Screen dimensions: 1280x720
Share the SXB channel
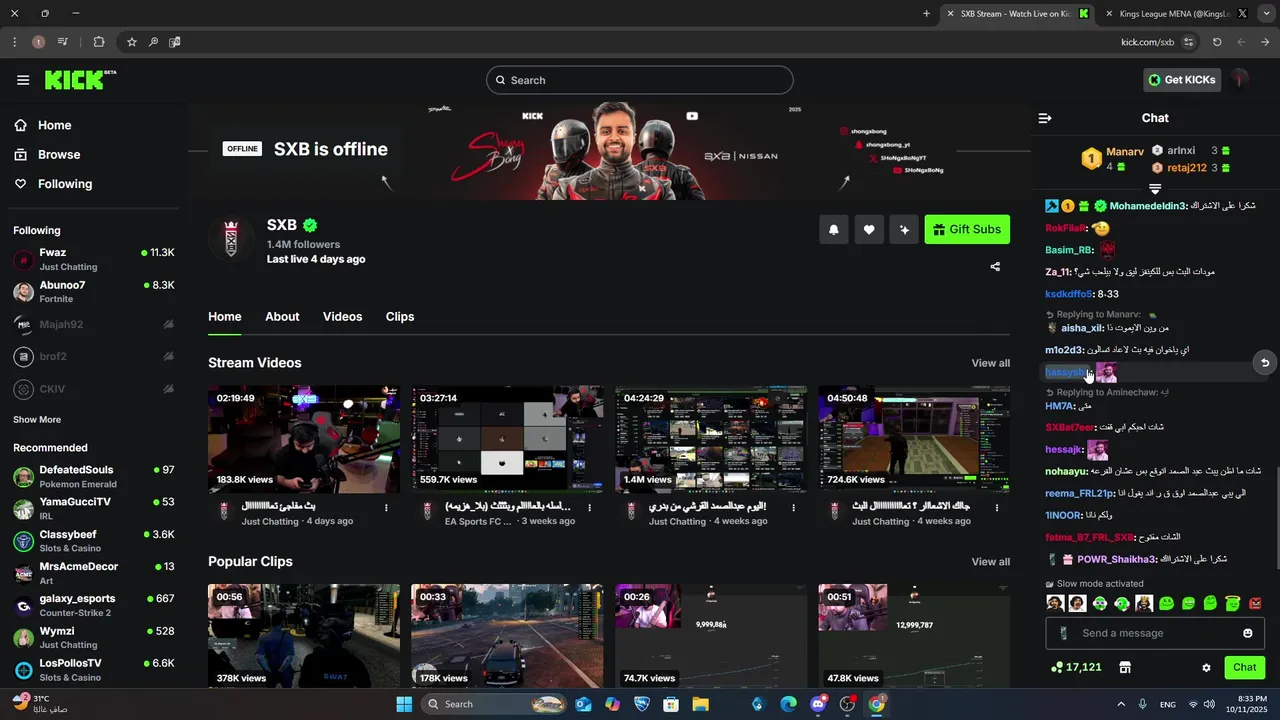click(995, 267)
